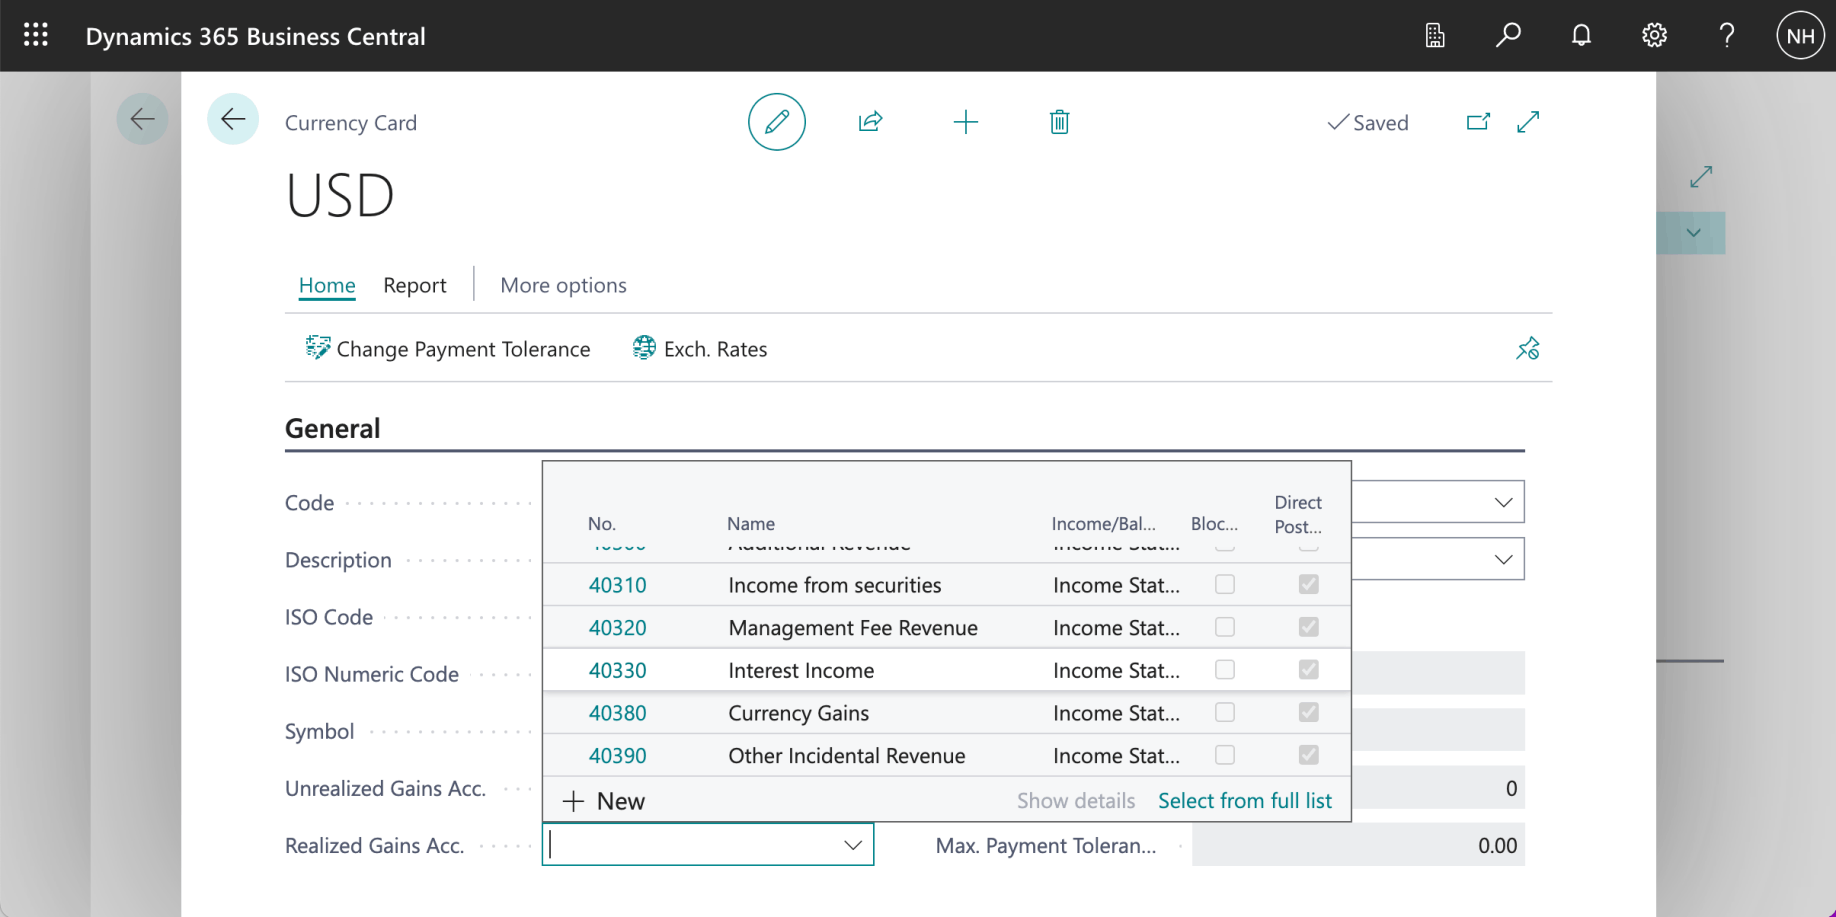
Task: Click Select from full list link
Action: [1244, 801]
